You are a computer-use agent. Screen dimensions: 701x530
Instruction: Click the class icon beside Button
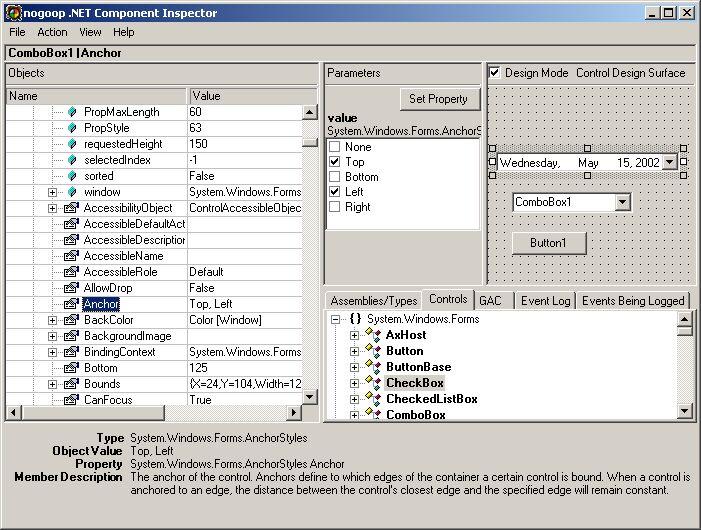(373, 350)
